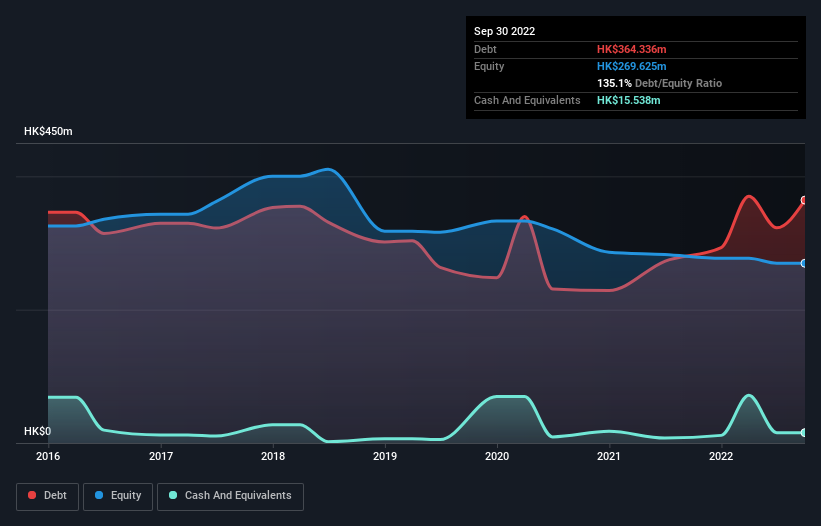Image resolution: width=821 pixels, height=526 pixels.
Task: Click the 2016 x-axis label
Action: pyautogui.click(x=48, y=456)
